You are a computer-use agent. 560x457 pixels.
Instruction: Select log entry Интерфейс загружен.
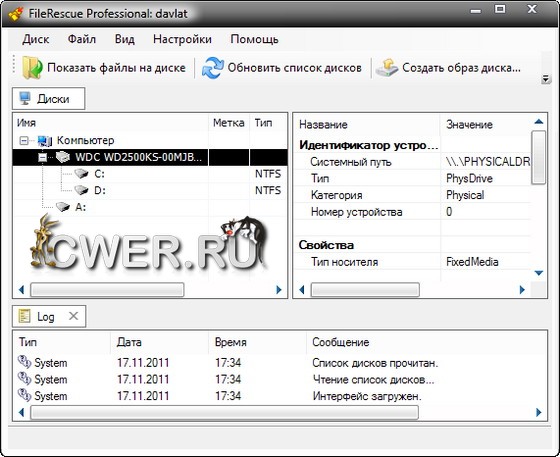[x=280, y=396]
